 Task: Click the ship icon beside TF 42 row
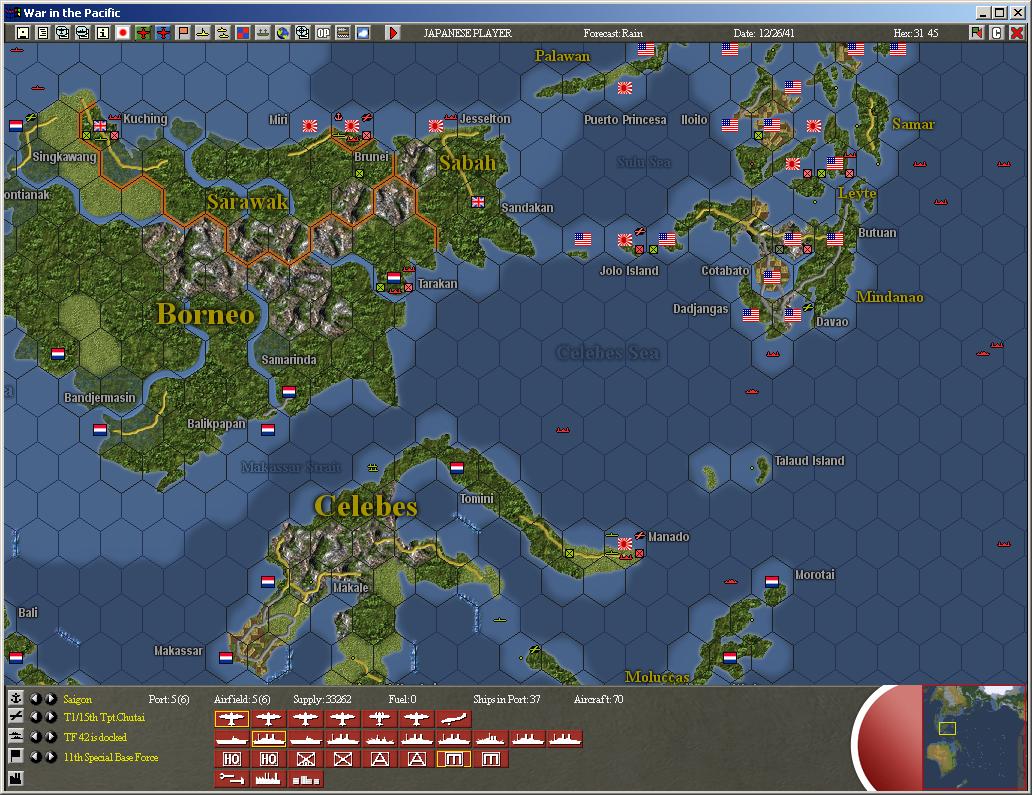tap(16, 736)
